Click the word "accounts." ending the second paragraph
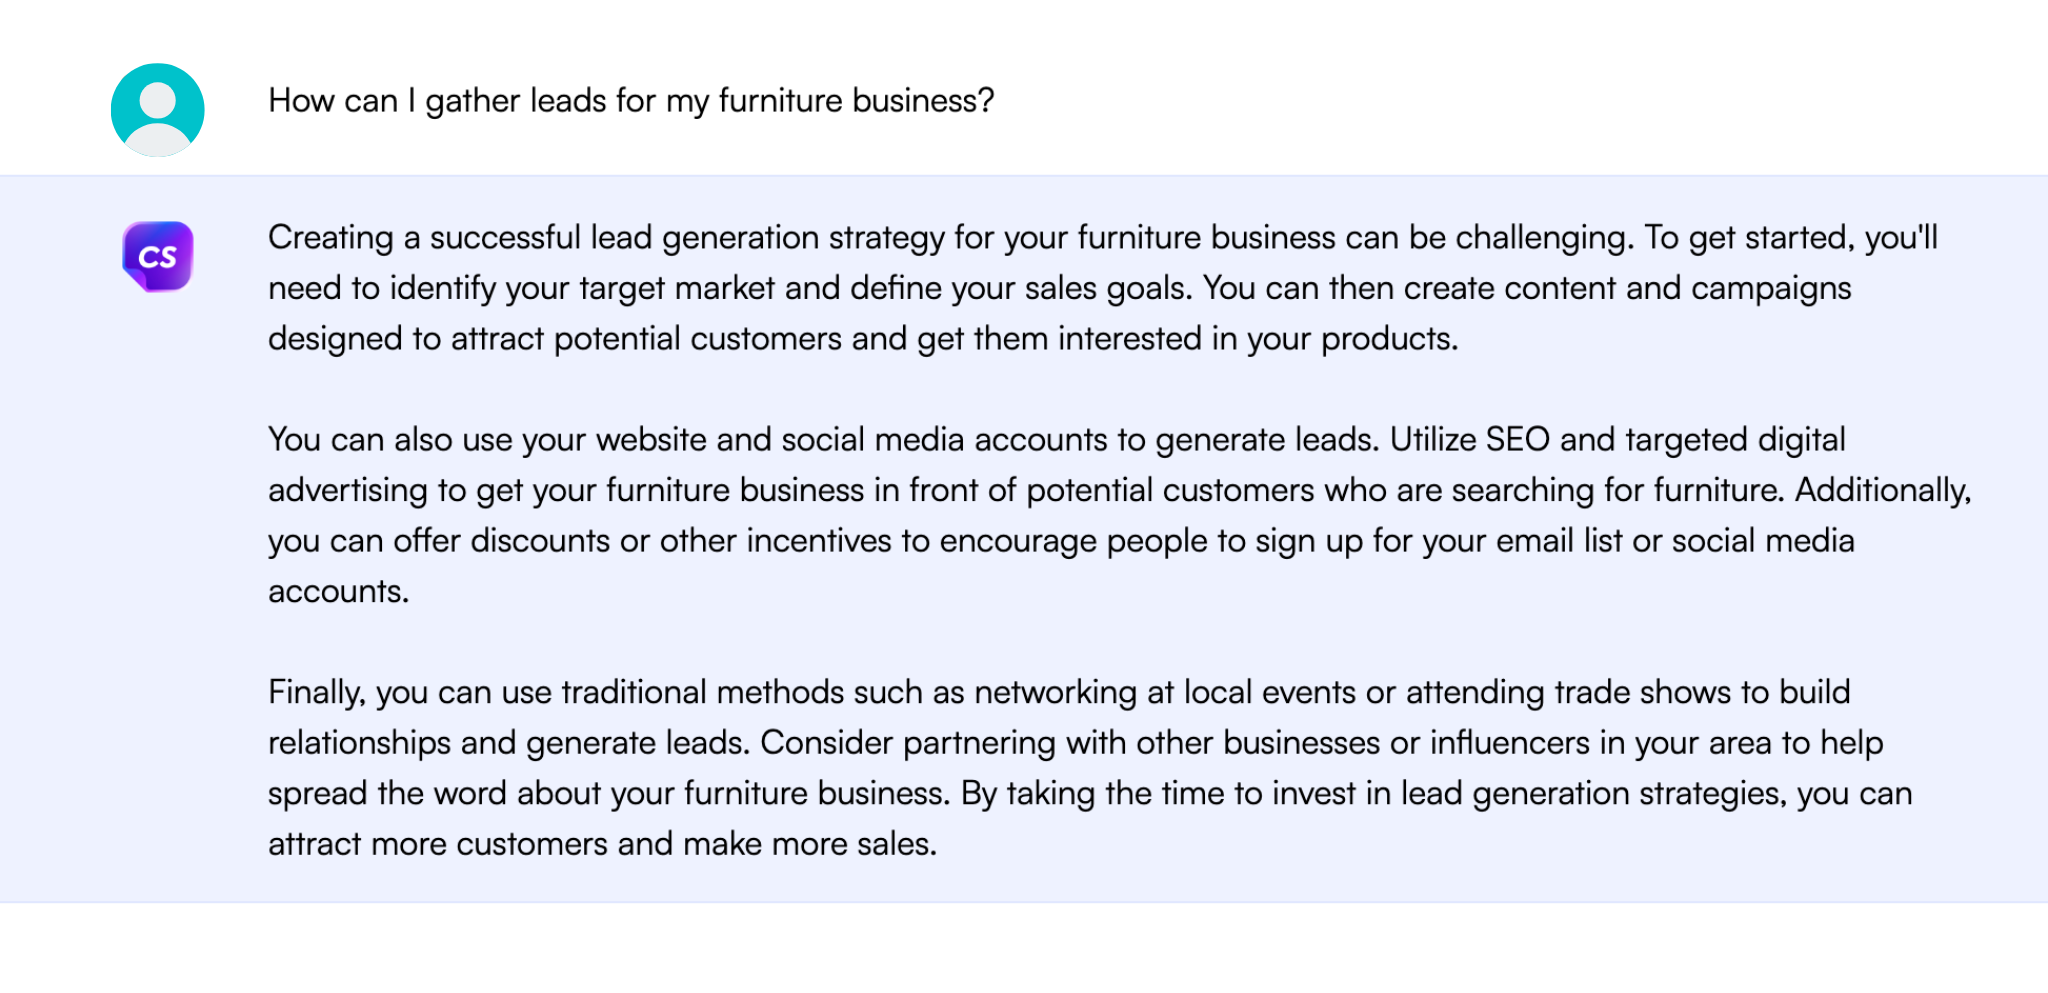This screenshot has width=2048, height=993. pos(338,592)
